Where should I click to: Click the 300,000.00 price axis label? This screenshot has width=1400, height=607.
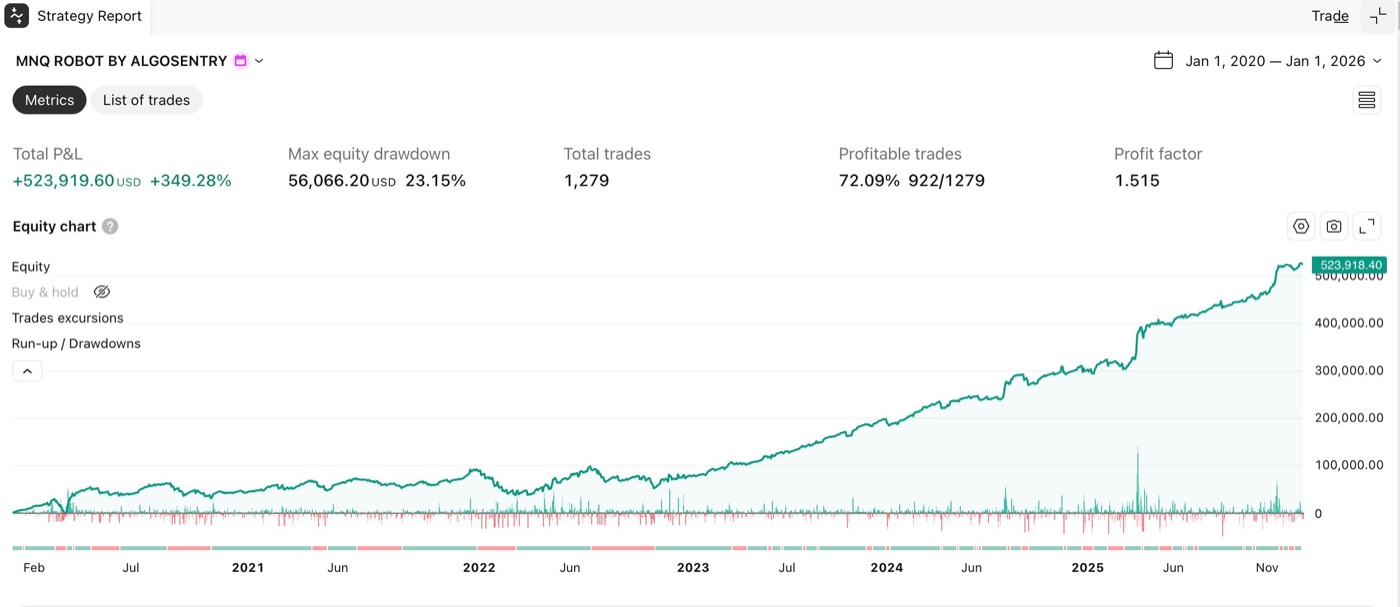coord(1347,371)
